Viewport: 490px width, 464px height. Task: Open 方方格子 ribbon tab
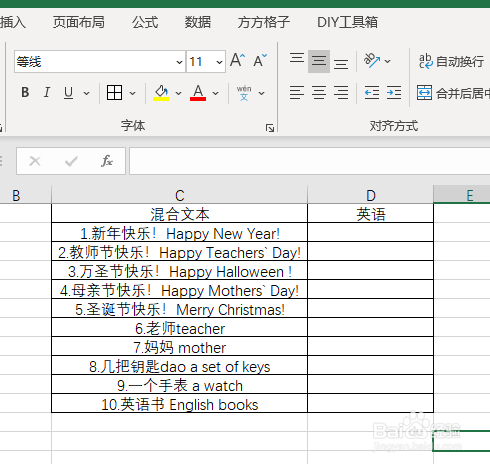tap(264, 22)
